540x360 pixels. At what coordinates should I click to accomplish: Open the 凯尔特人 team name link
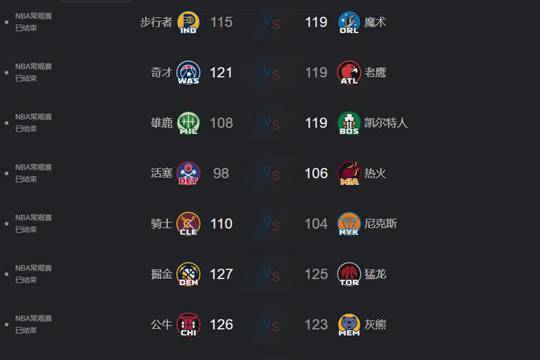coord(386,123)
